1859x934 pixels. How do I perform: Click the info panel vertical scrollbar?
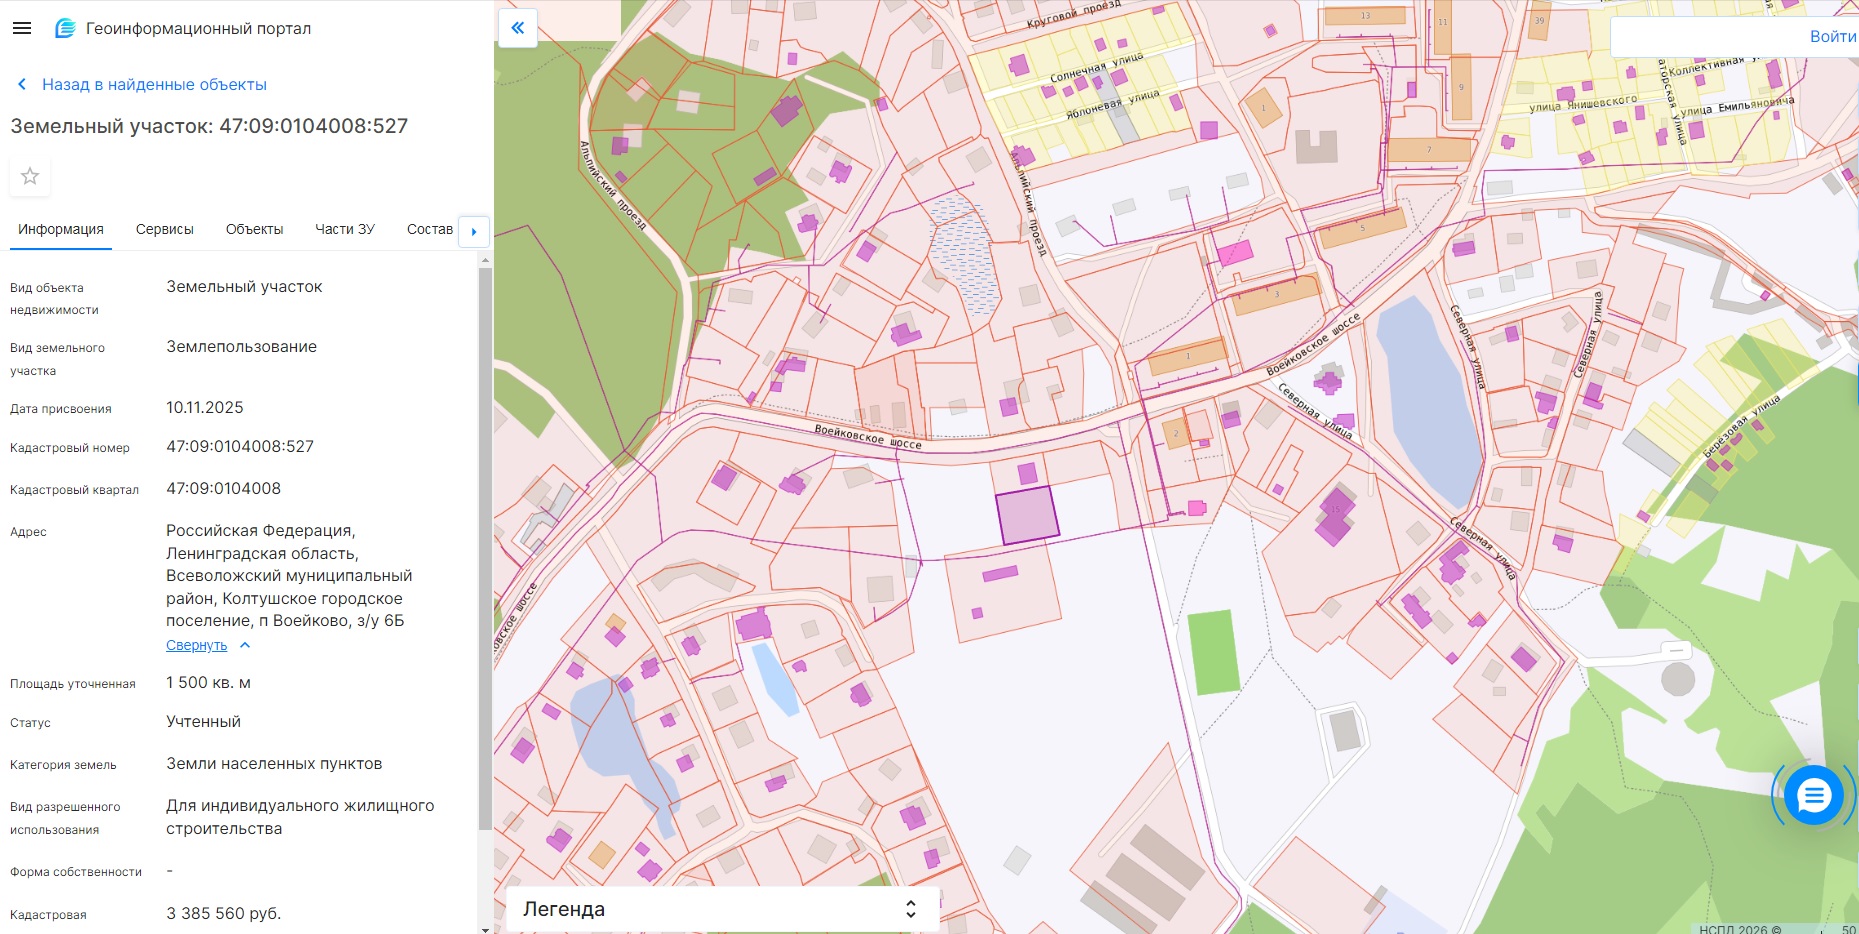pyautogui.click(x=485, y=548)
